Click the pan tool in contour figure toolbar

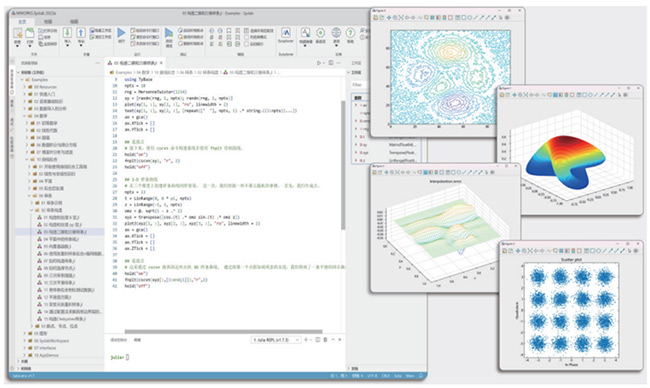(388, 17)
